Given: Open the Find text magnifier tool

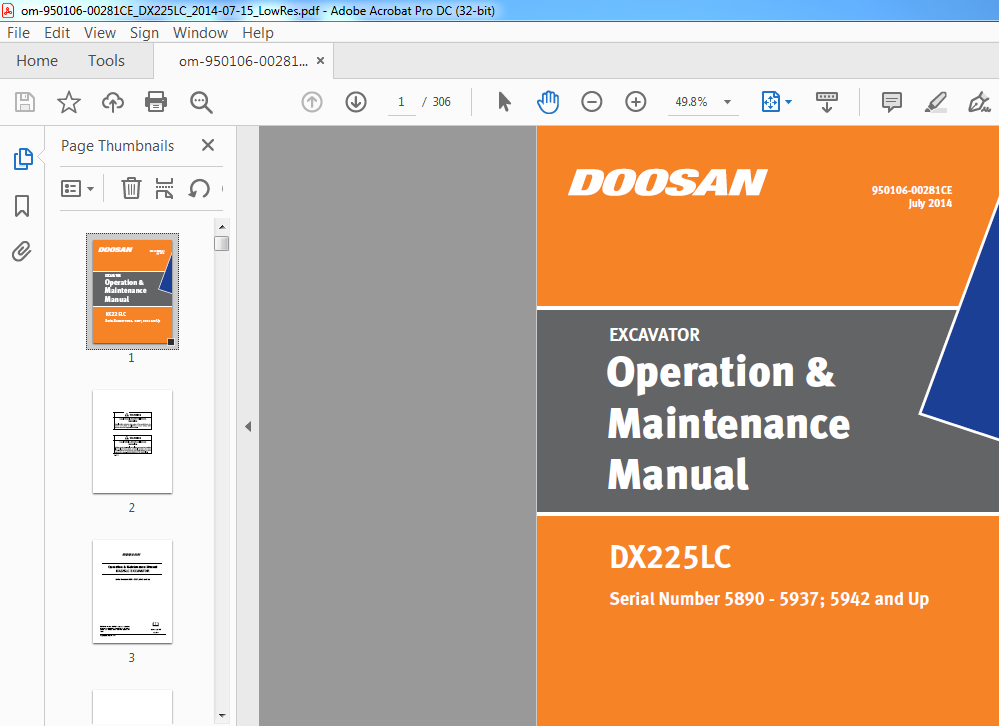Looking at the screenshot, I should pos(201,102).
